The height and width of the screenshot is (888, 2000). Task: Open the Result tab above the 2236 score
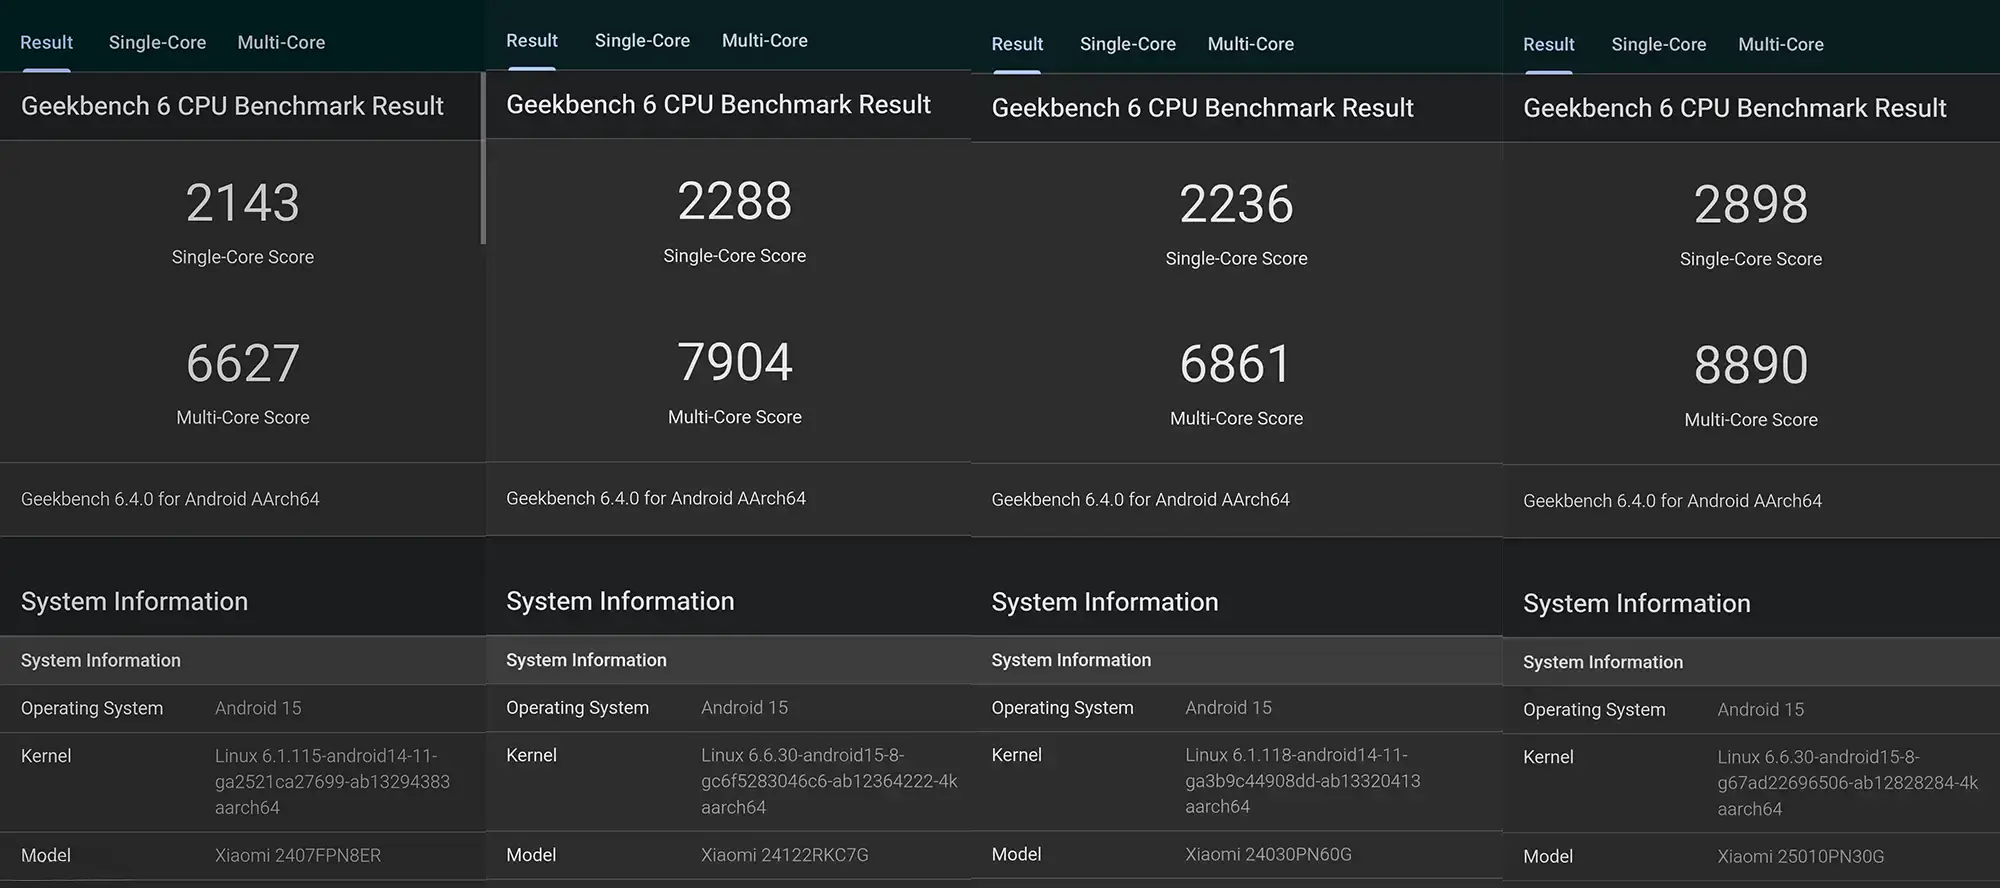click(1017, 44)
